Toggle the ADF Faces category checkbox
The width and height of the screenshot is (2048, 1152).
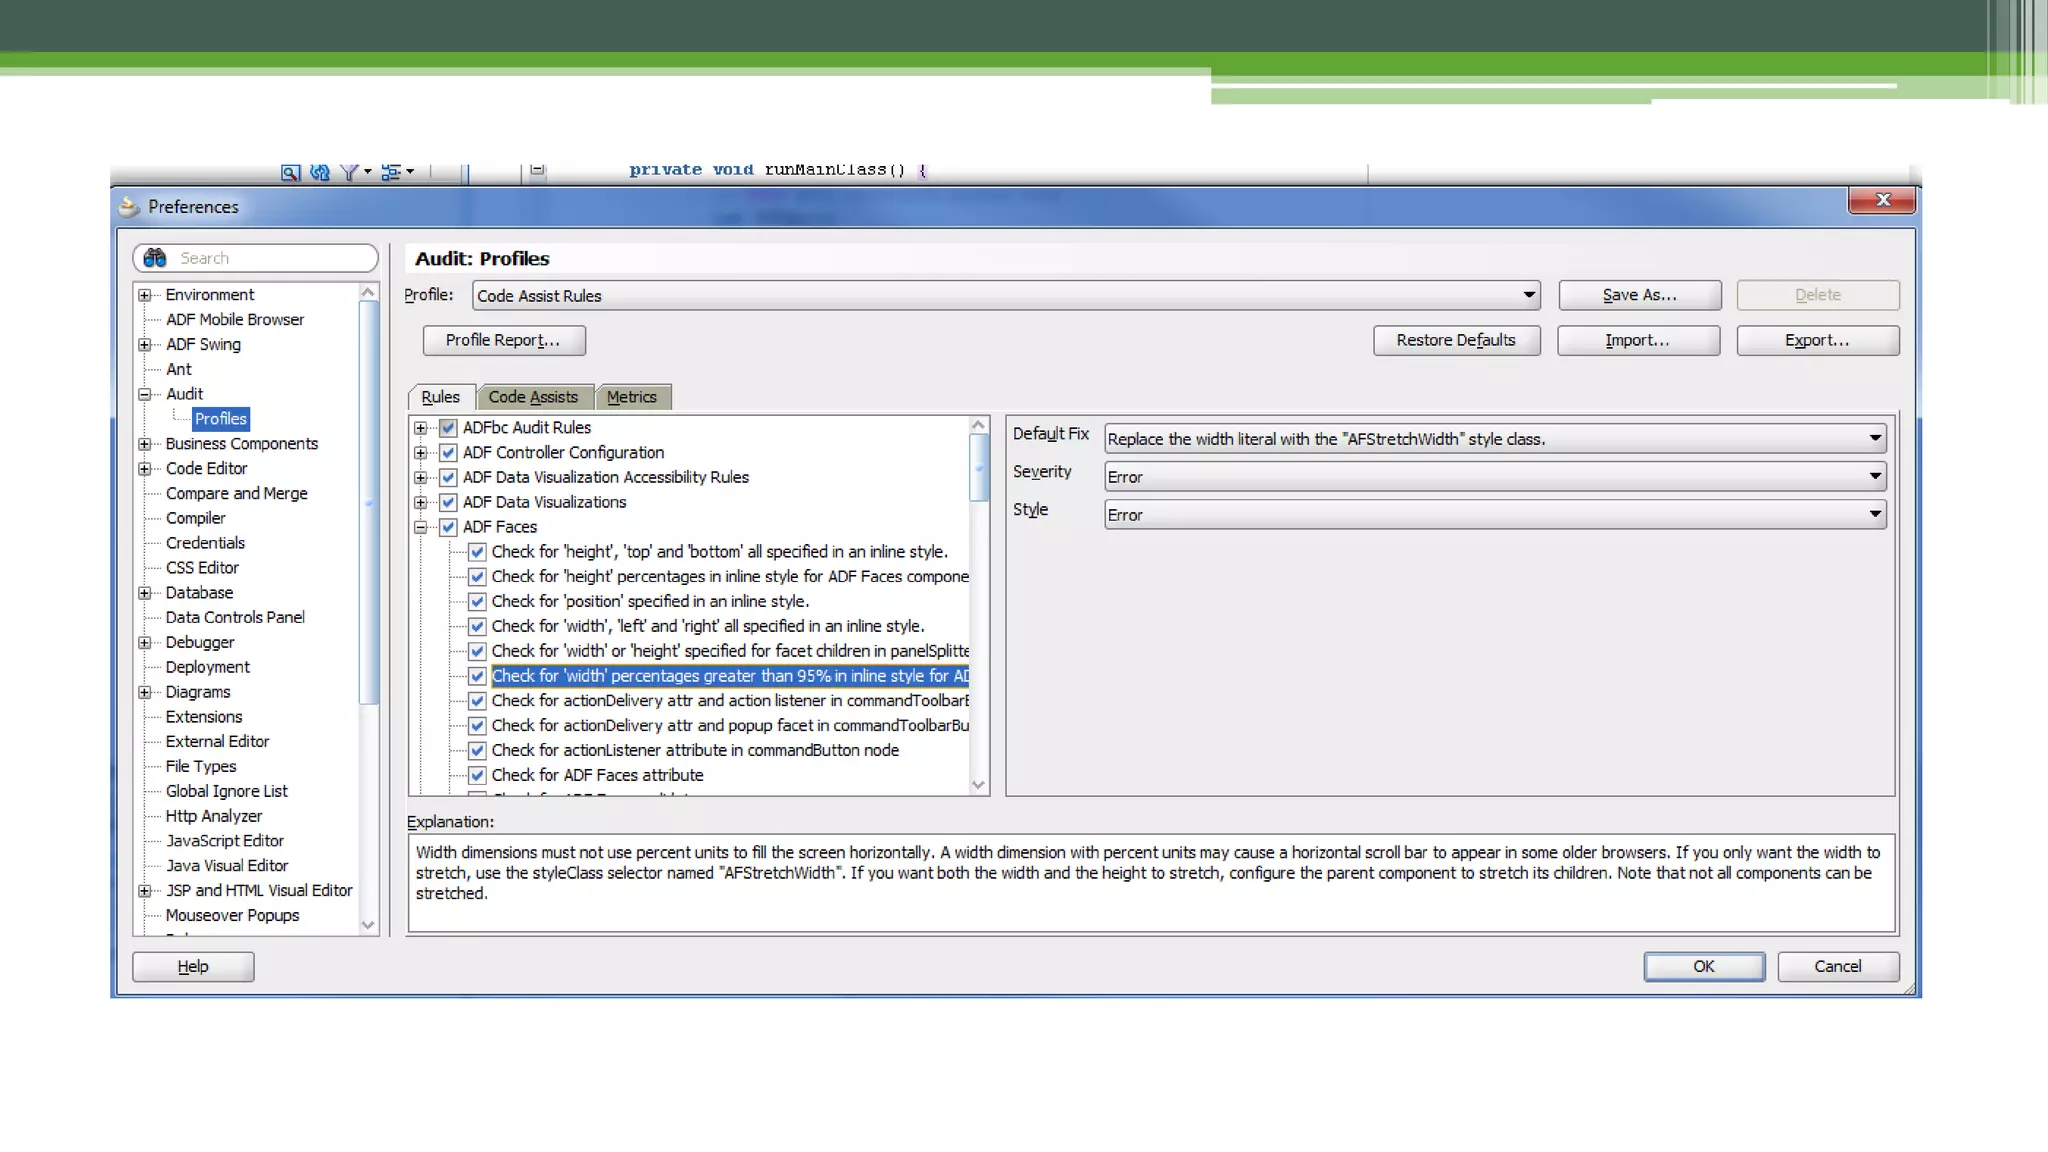(x=448, y=527)
